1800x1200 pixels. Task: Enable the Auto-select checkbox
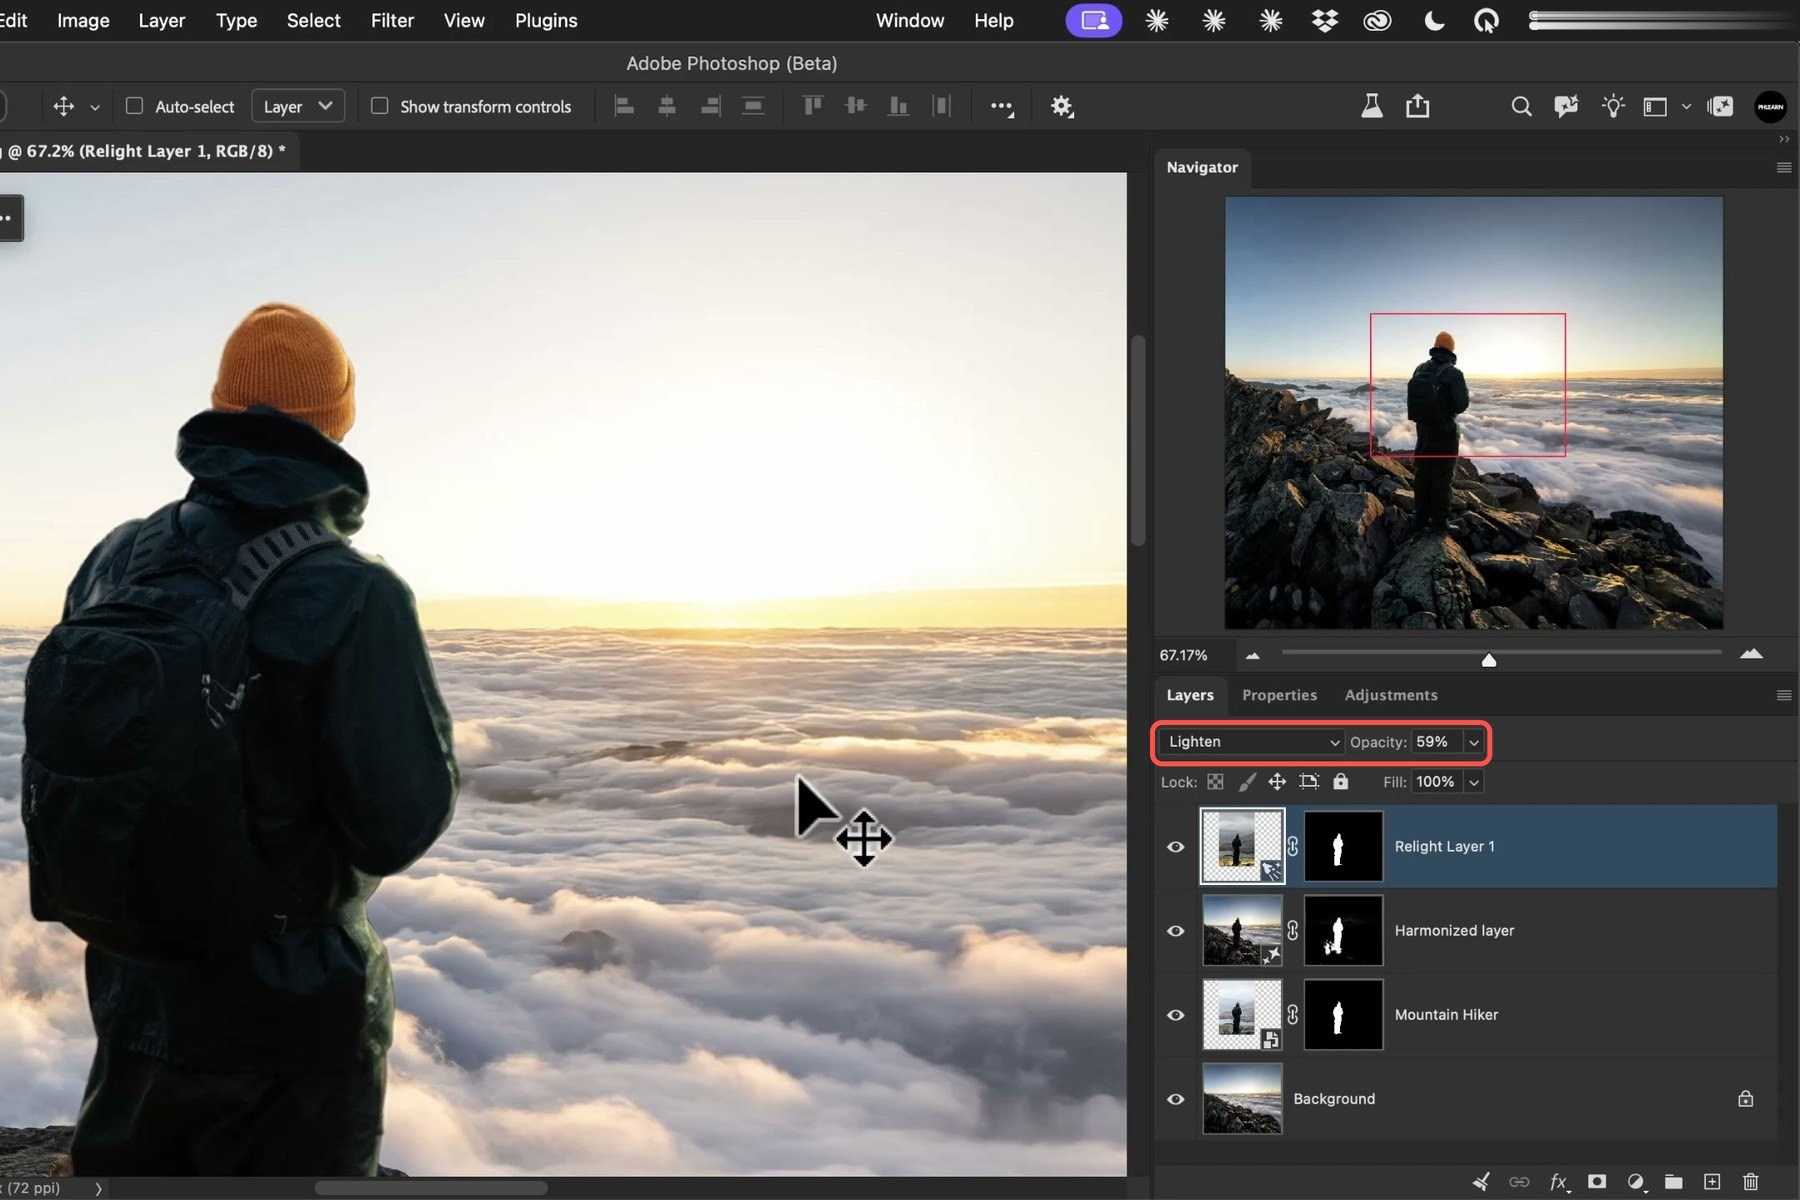(x=134, y=106)
